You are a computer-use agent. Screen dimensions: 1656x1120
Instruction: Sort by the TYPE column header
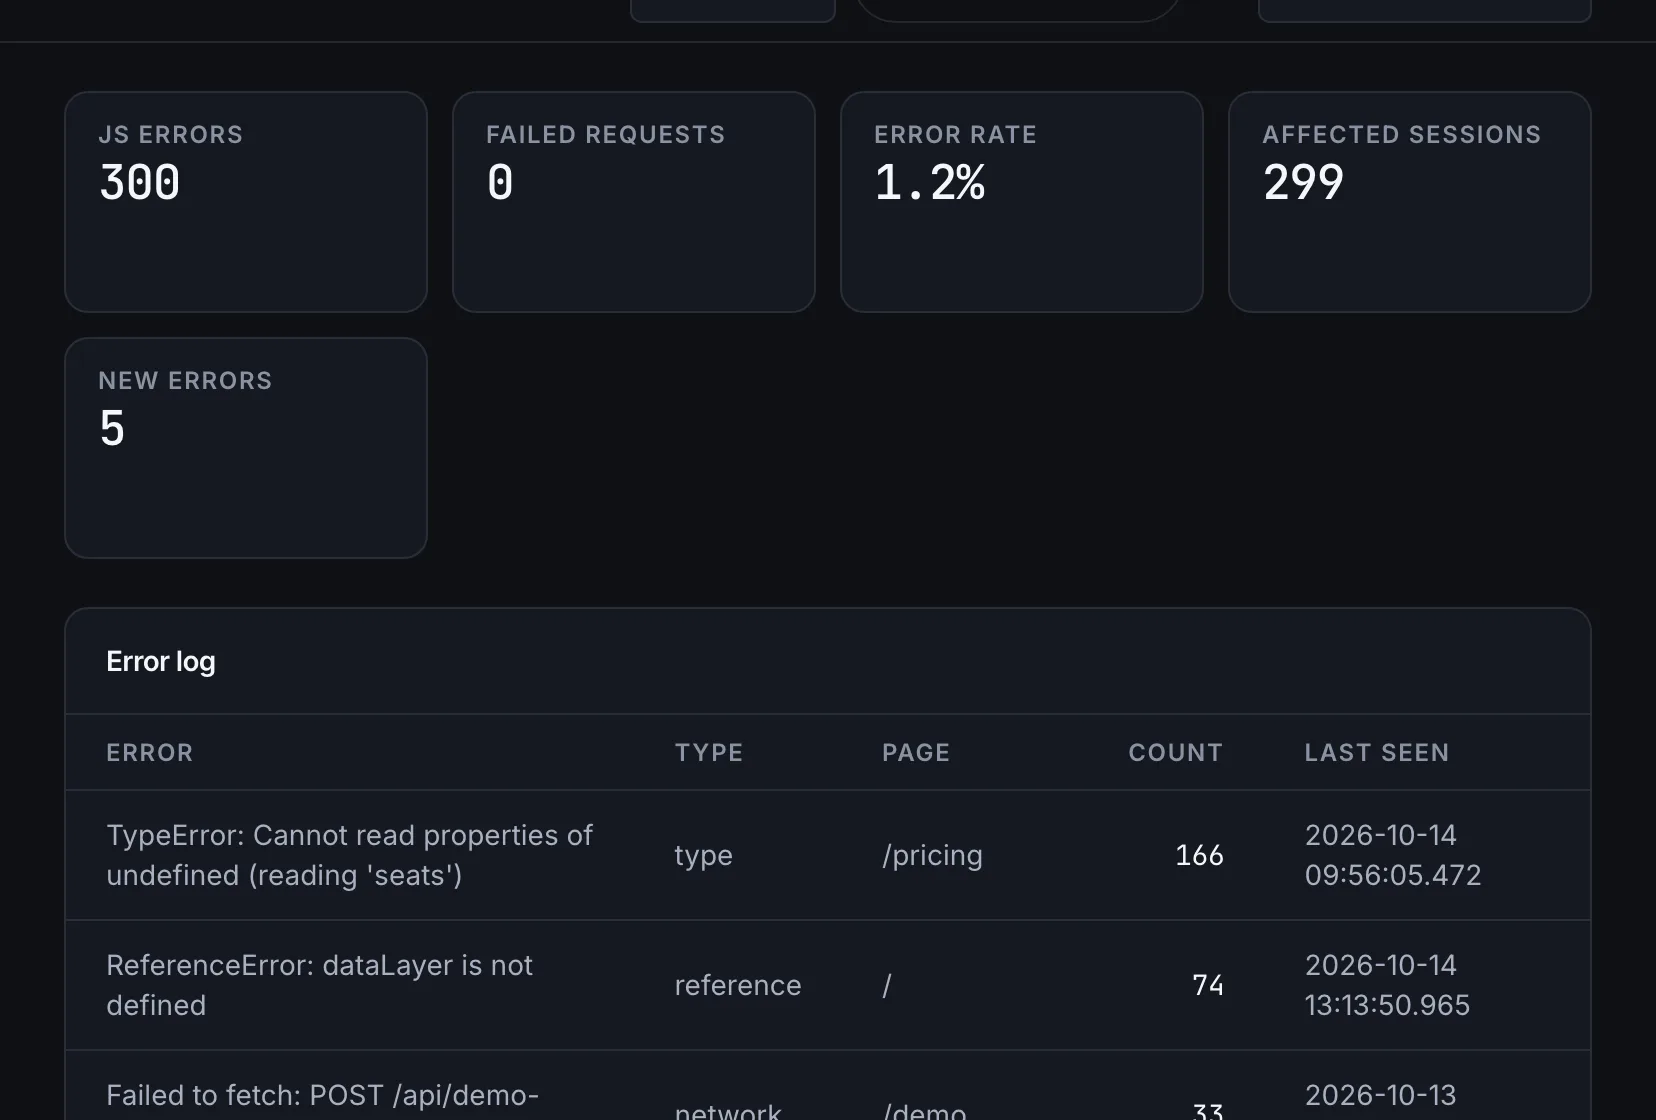(709, 752)
